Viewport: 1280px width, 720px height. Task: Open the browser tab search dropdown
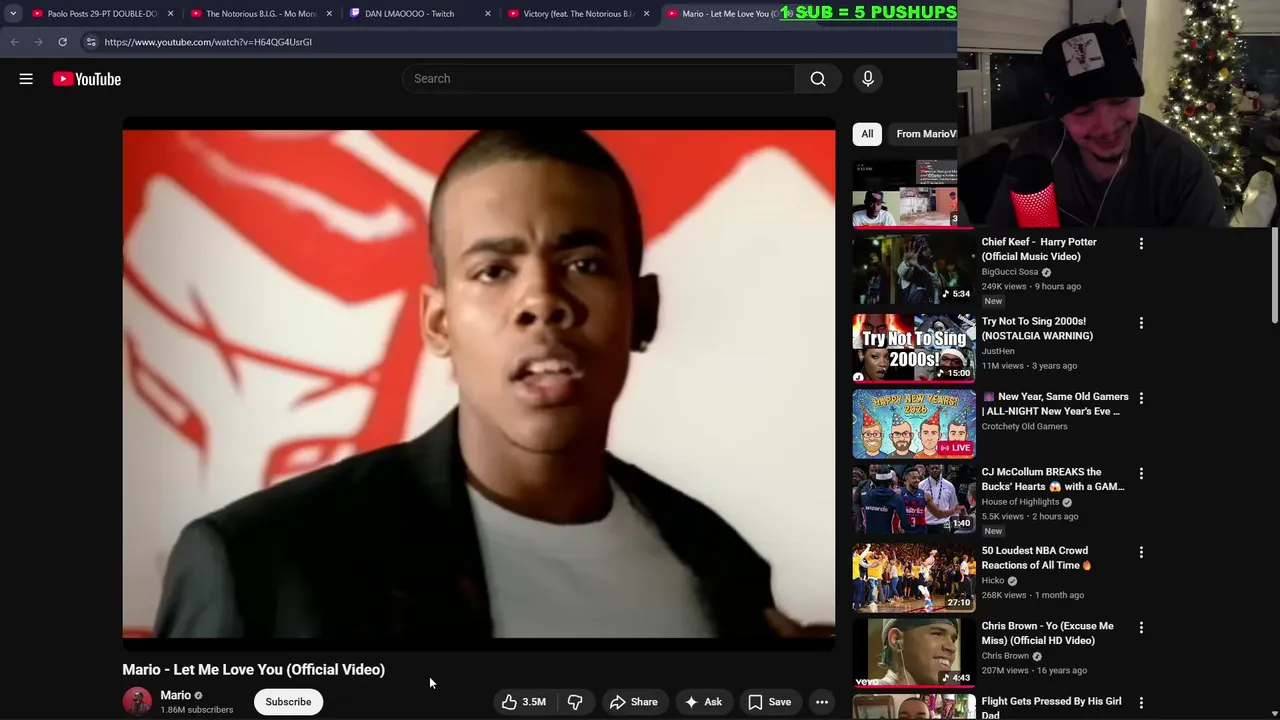12,14
